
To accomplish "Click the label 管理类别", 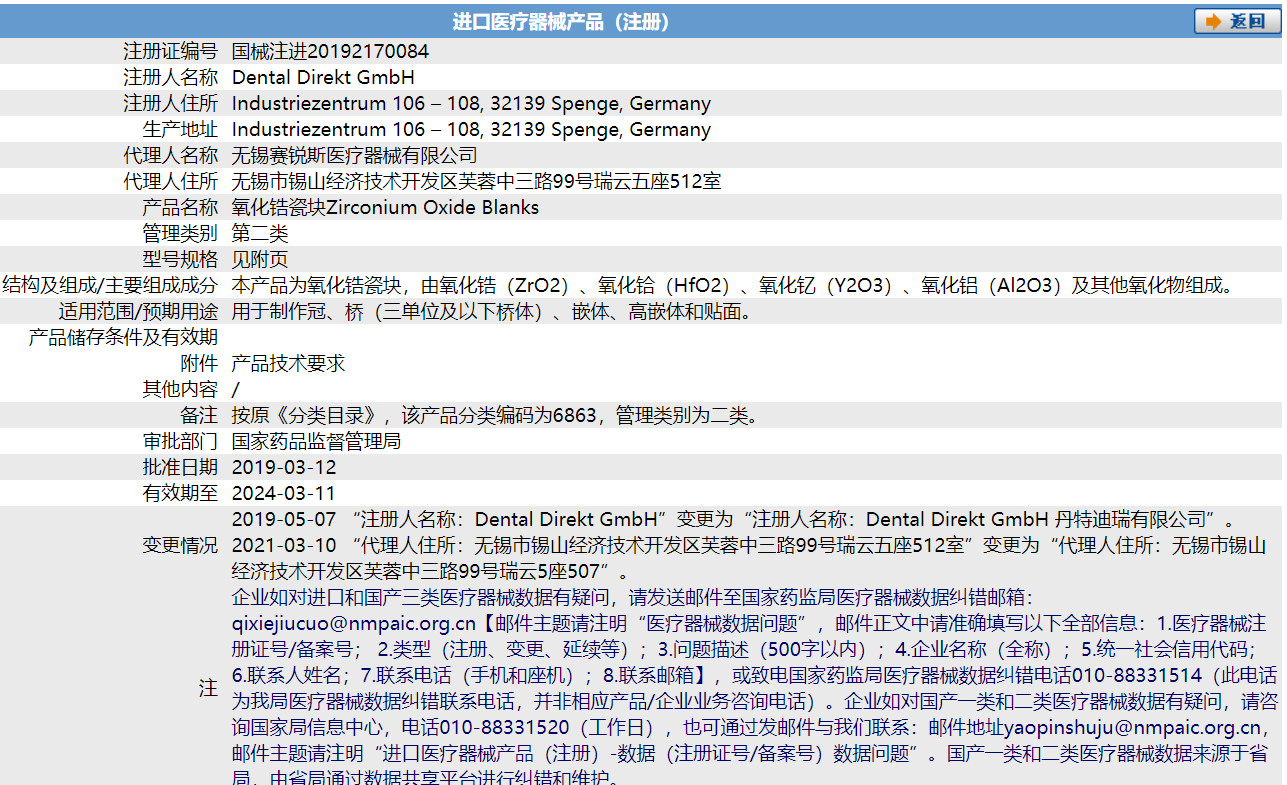I will click(180, 233).
